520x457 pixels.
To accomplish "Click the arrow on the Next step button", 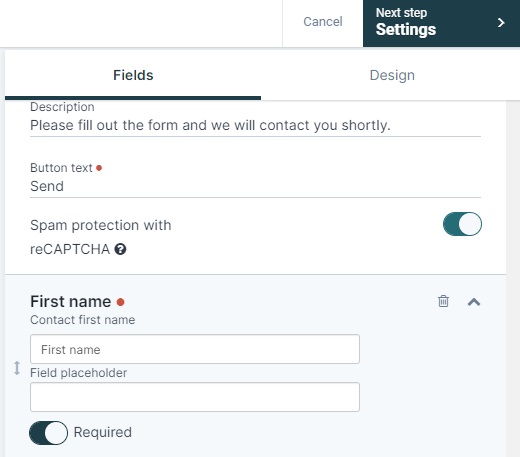I will tap(501, 23).
